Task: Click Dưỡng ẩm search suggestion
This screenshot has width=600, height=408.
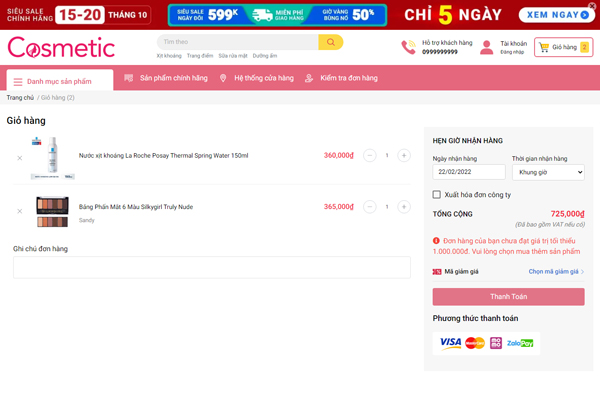Action: [x=265, y=56]
